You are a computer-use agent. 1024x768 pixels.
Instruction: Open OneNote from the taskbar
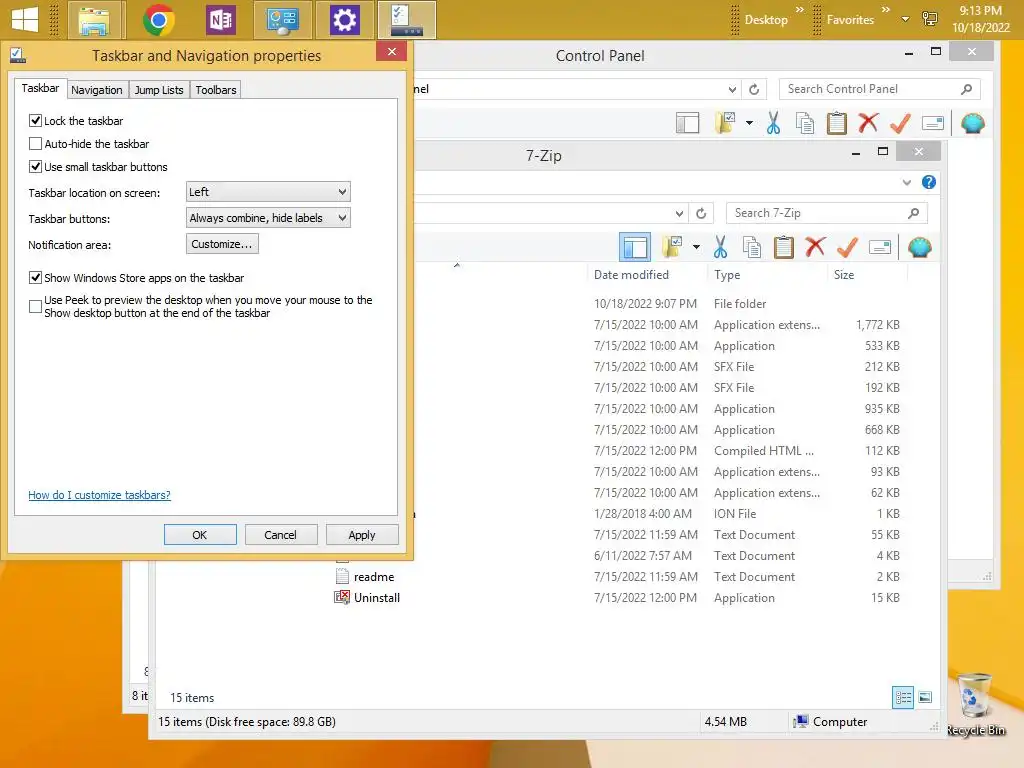(221, 20)
